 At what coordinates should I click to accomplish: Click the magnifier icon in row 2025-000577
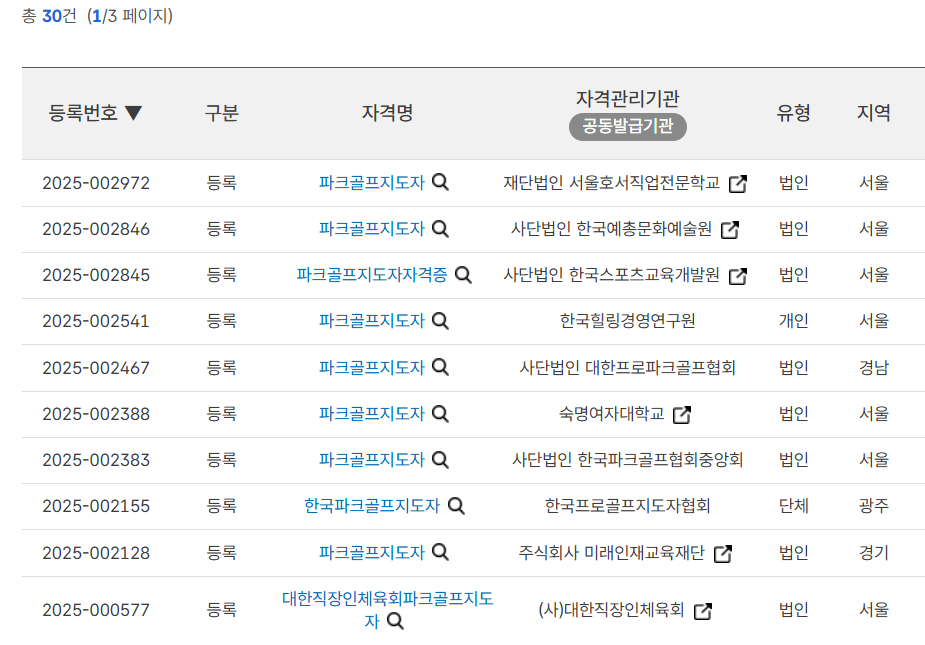tap(395, 621)
